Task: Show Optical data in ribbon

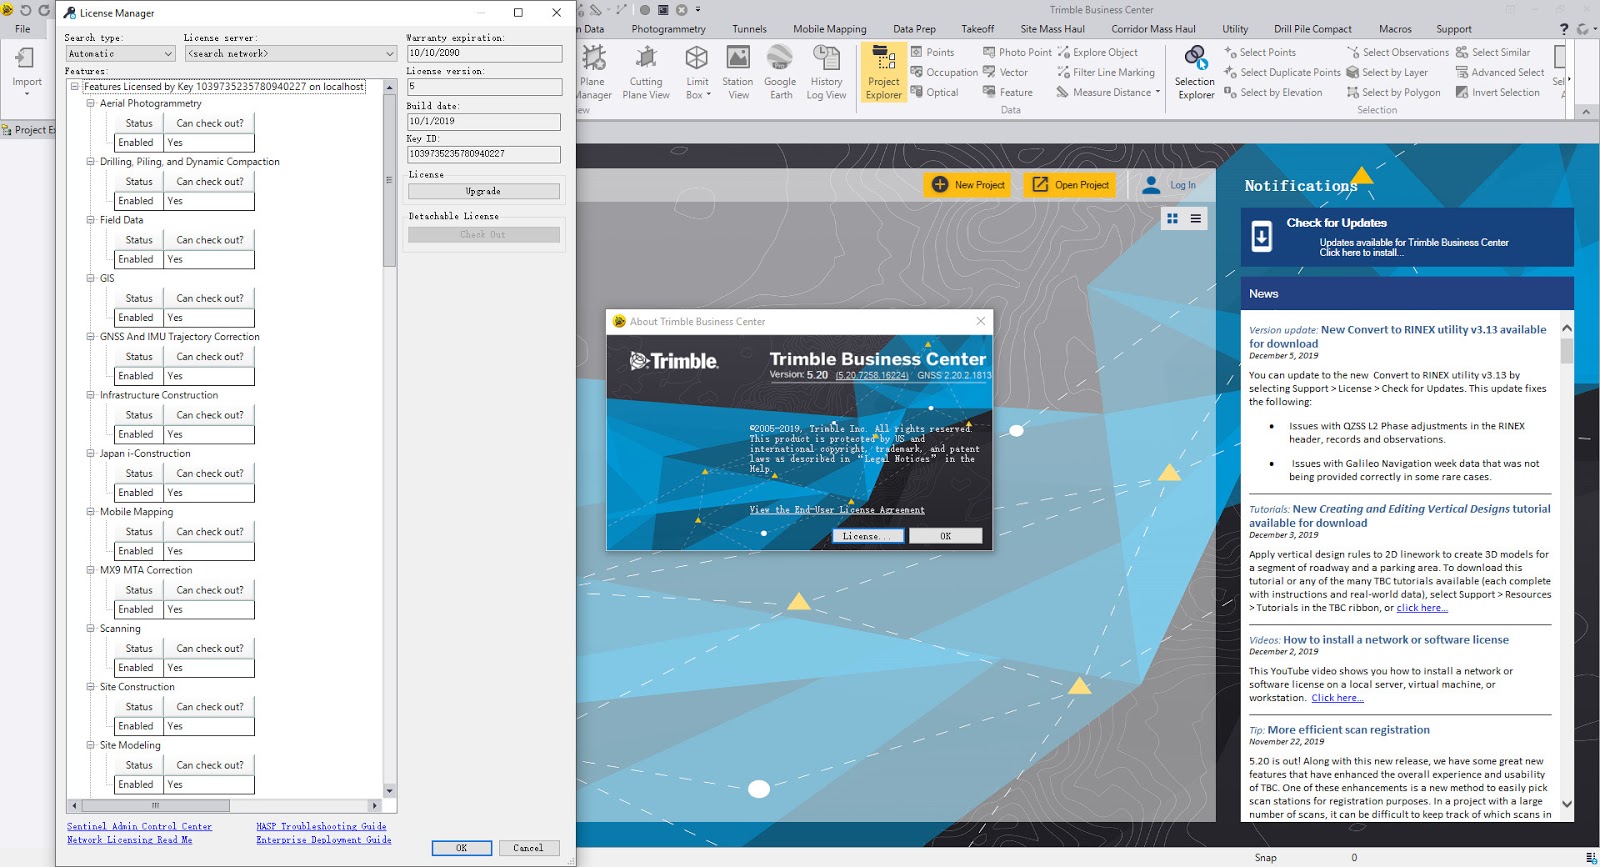Action: (934, 92)
